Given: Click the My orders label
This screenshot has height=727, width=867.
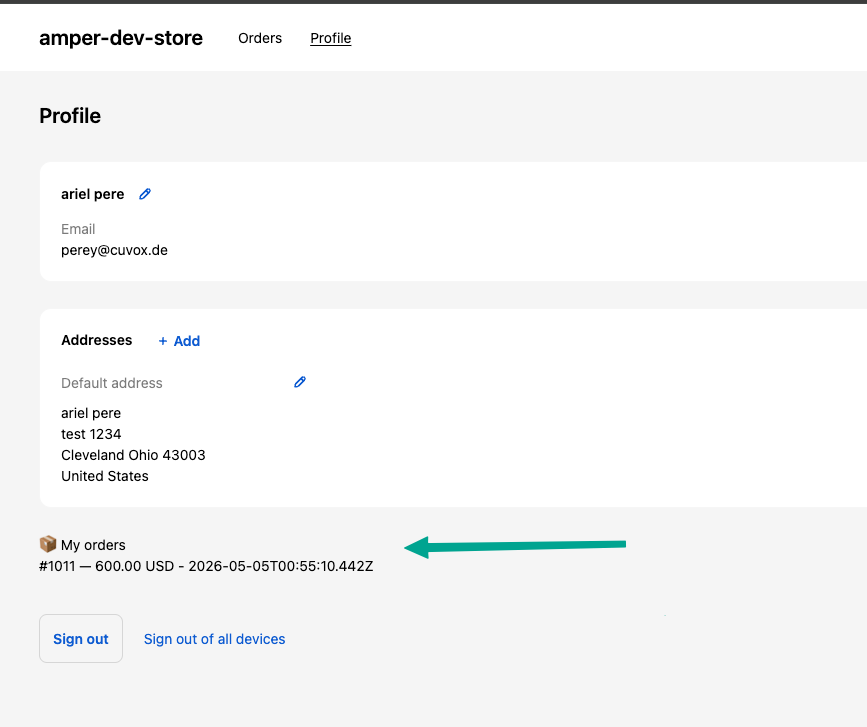Looking at the screenshot, I should (x=93, y=545).
